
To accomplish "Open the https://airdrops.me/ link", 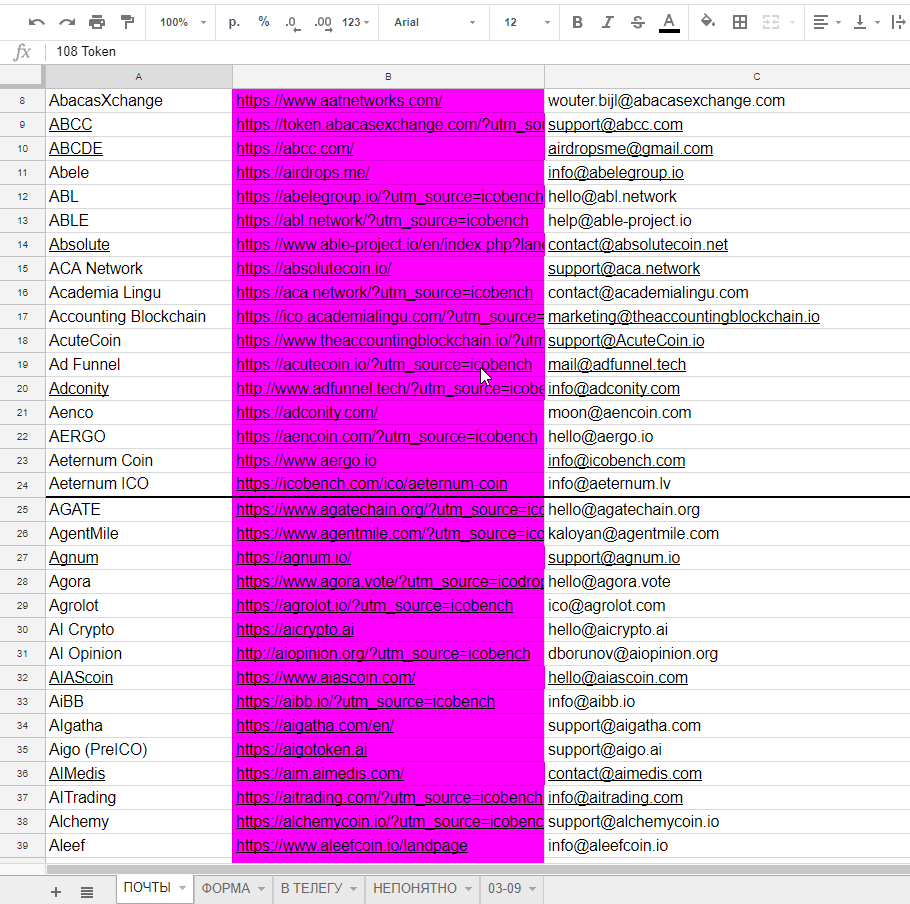I will point(303,172).
